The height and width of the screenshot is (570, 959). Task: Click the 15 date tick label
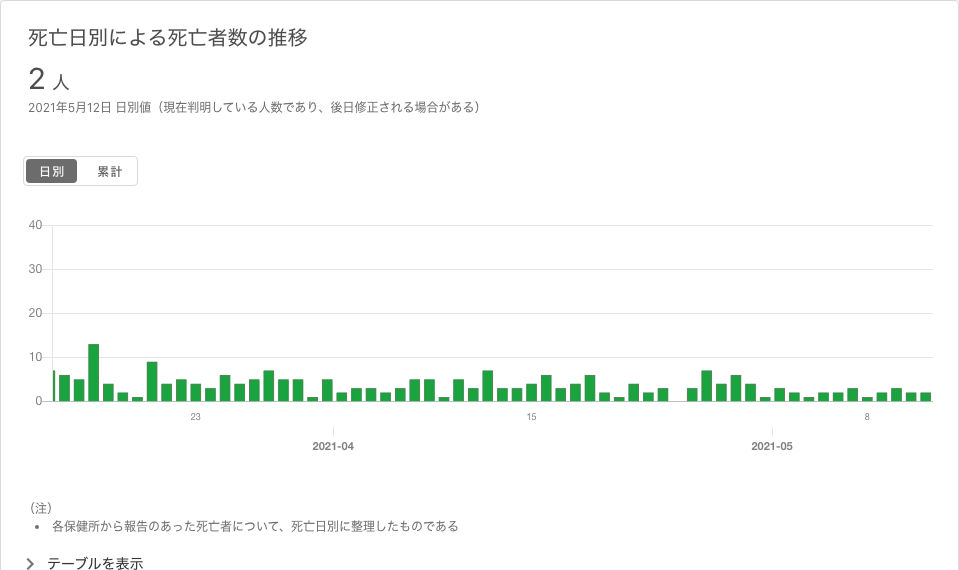point(531,416)
